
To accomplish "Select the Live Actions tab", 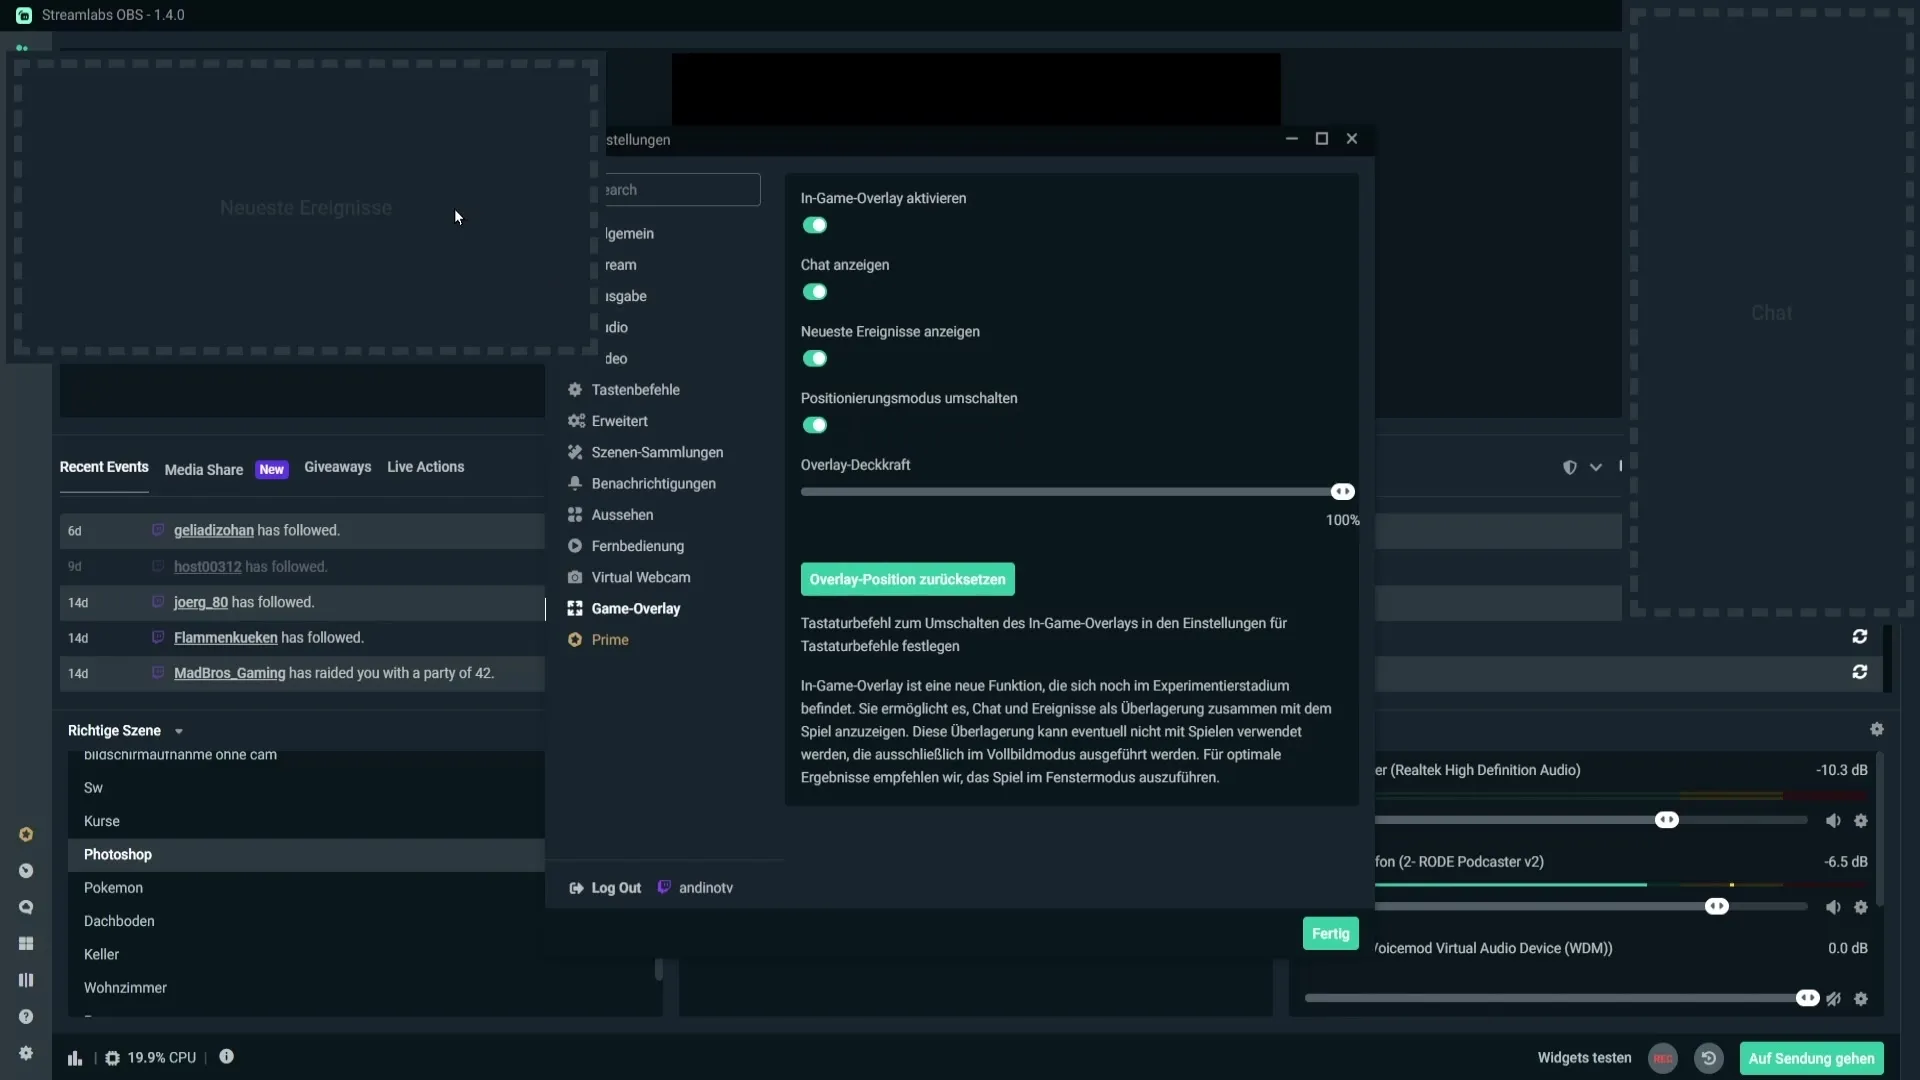I will (425, 465).
